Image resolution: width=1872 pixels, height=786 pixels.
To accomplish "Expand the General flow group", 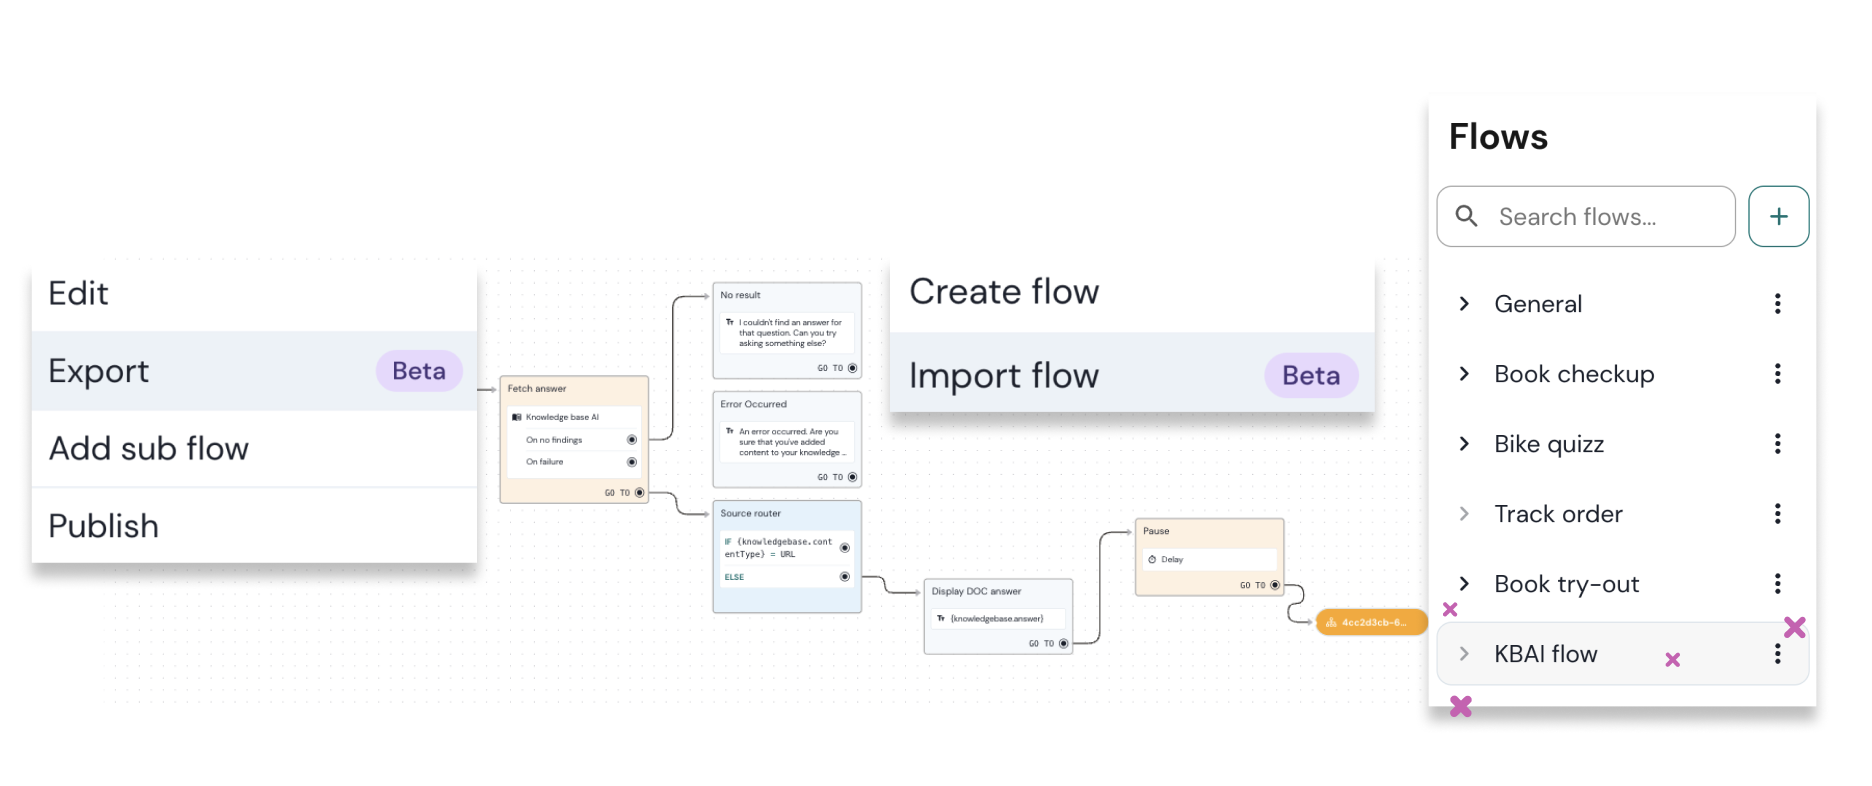I will 1464,304.
